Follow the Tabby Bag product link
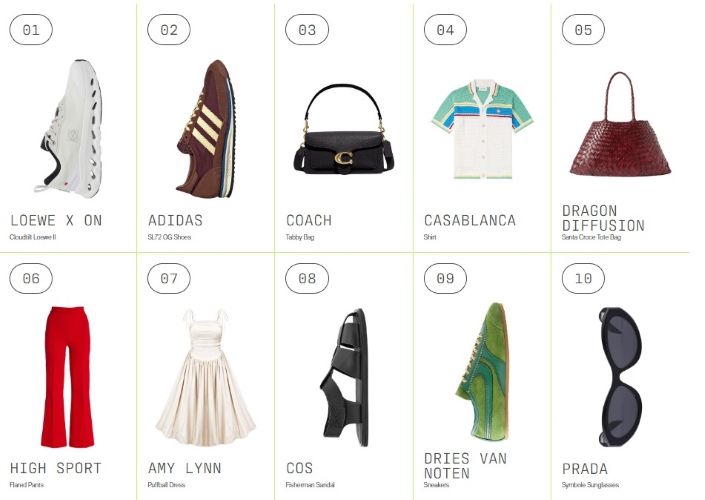705x500 pixels. pos(299,237)
